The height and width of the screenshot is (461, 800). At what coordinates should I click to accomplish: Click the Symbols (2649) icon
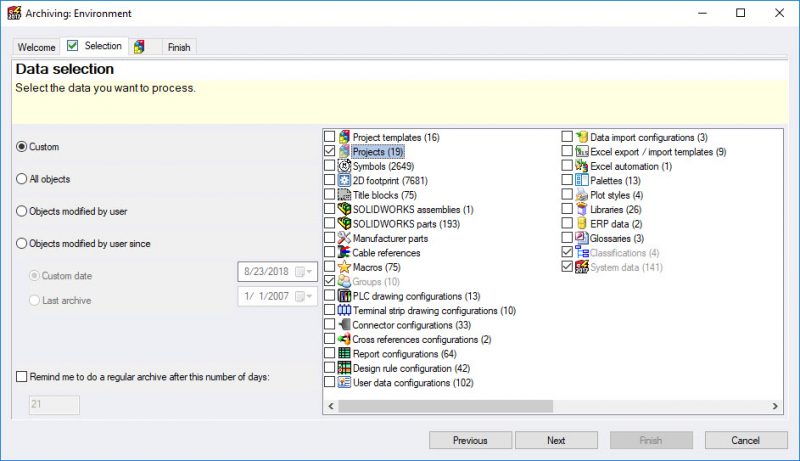[344, 166]
